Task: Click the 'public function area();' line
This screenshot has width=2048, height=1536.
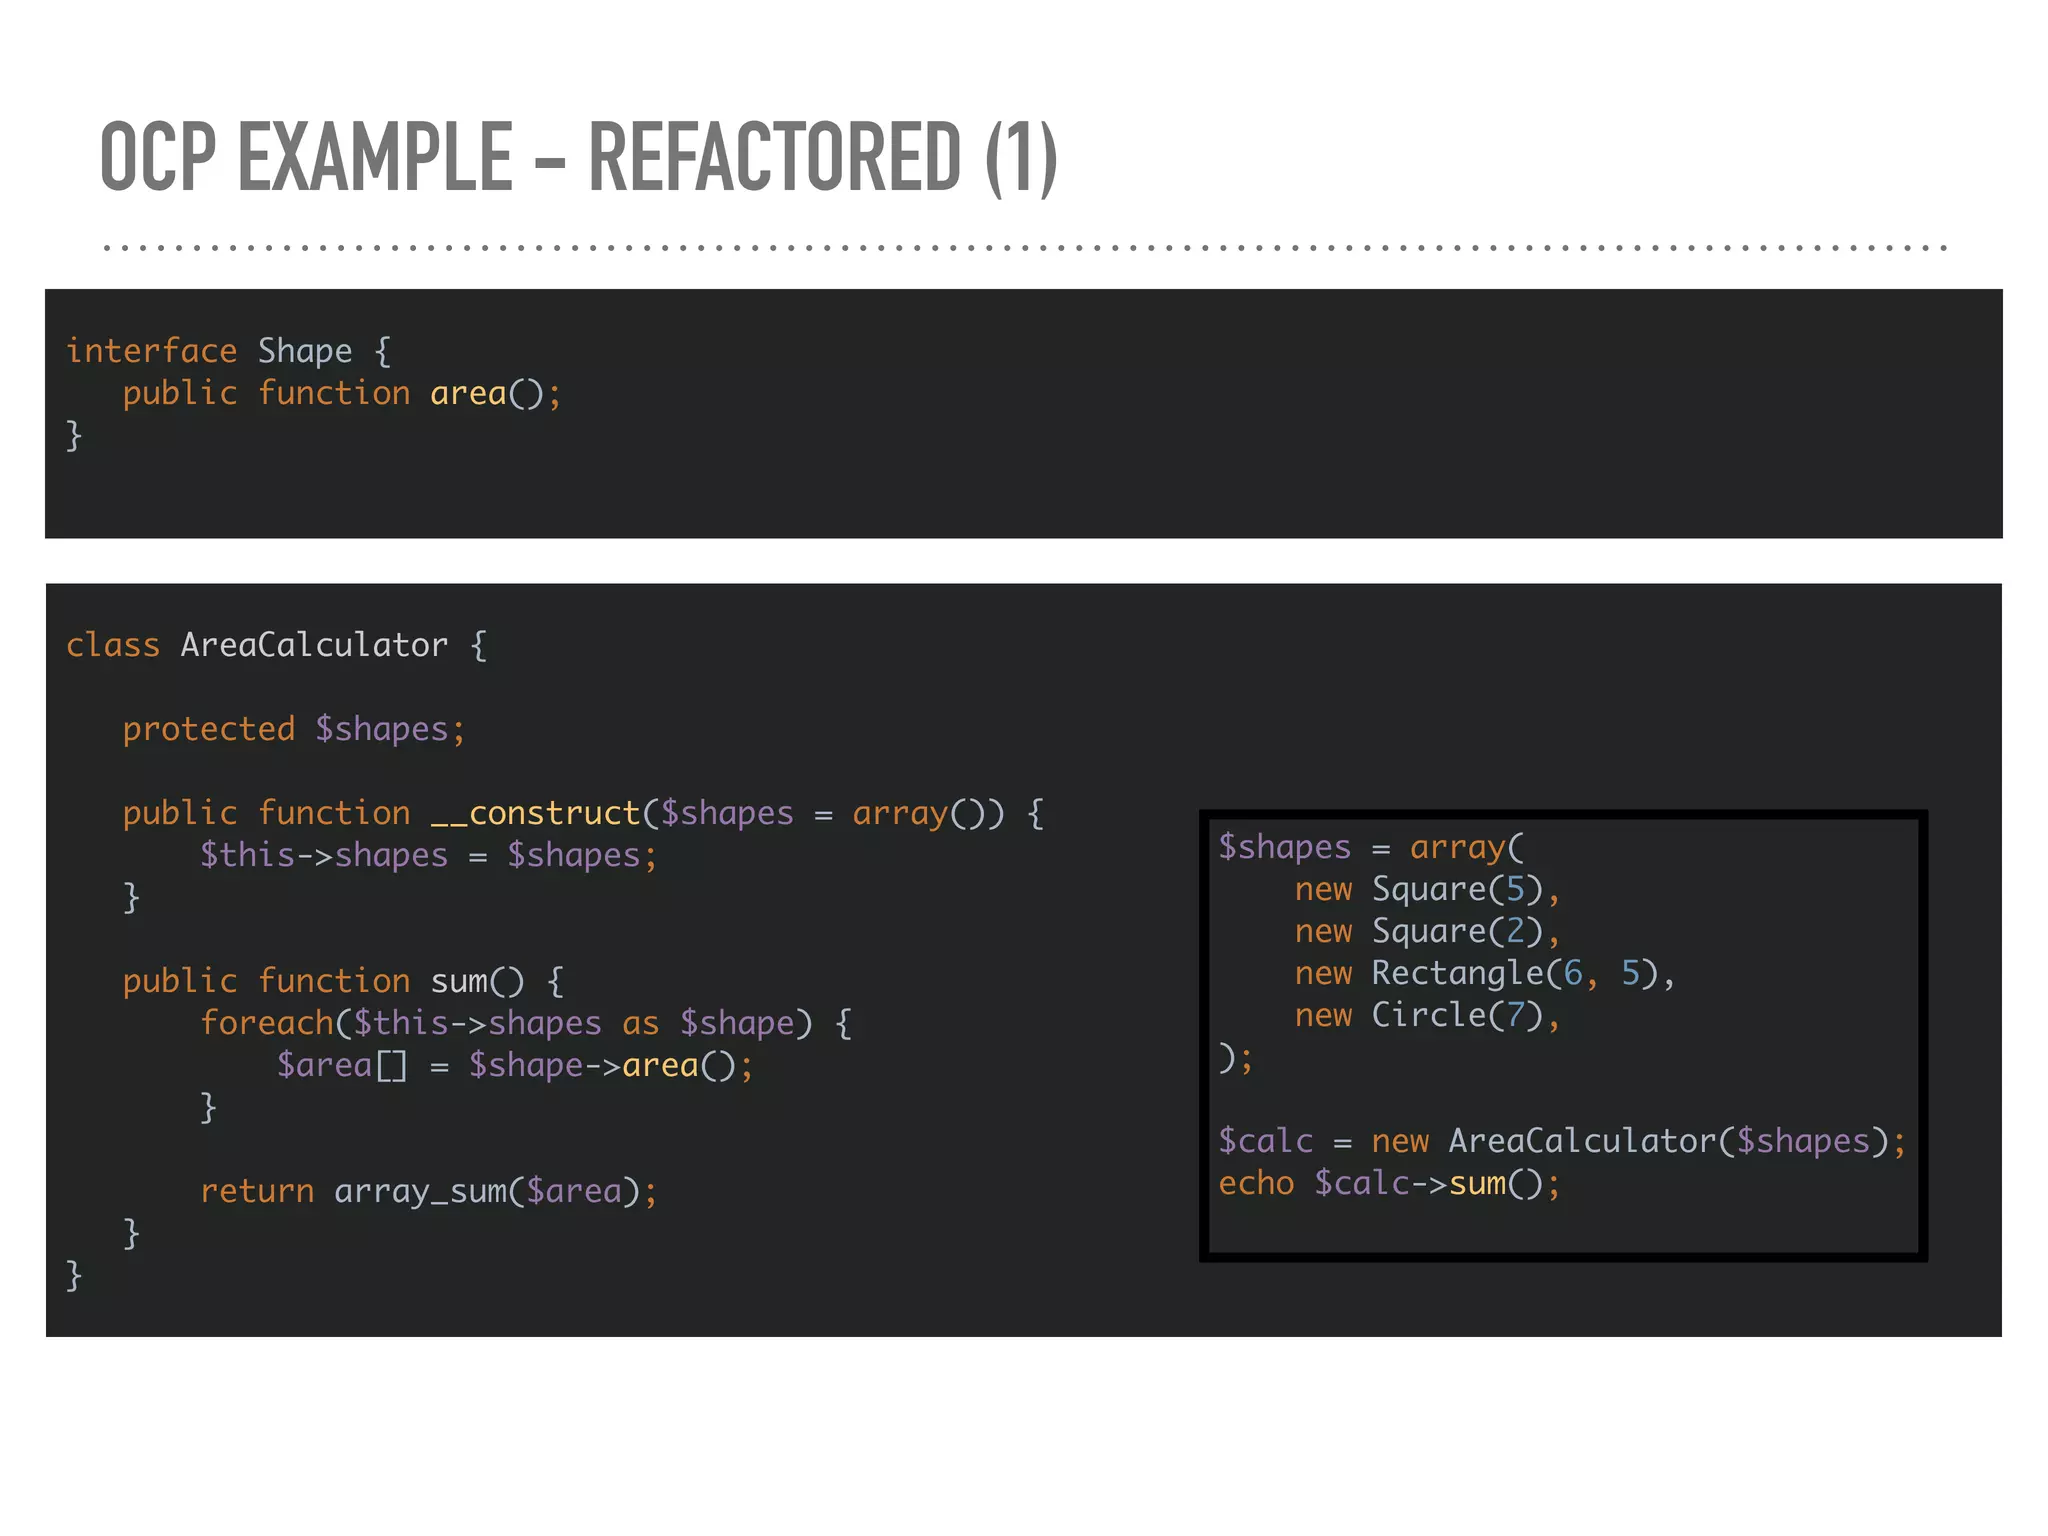Action: [x=341, y=393]
